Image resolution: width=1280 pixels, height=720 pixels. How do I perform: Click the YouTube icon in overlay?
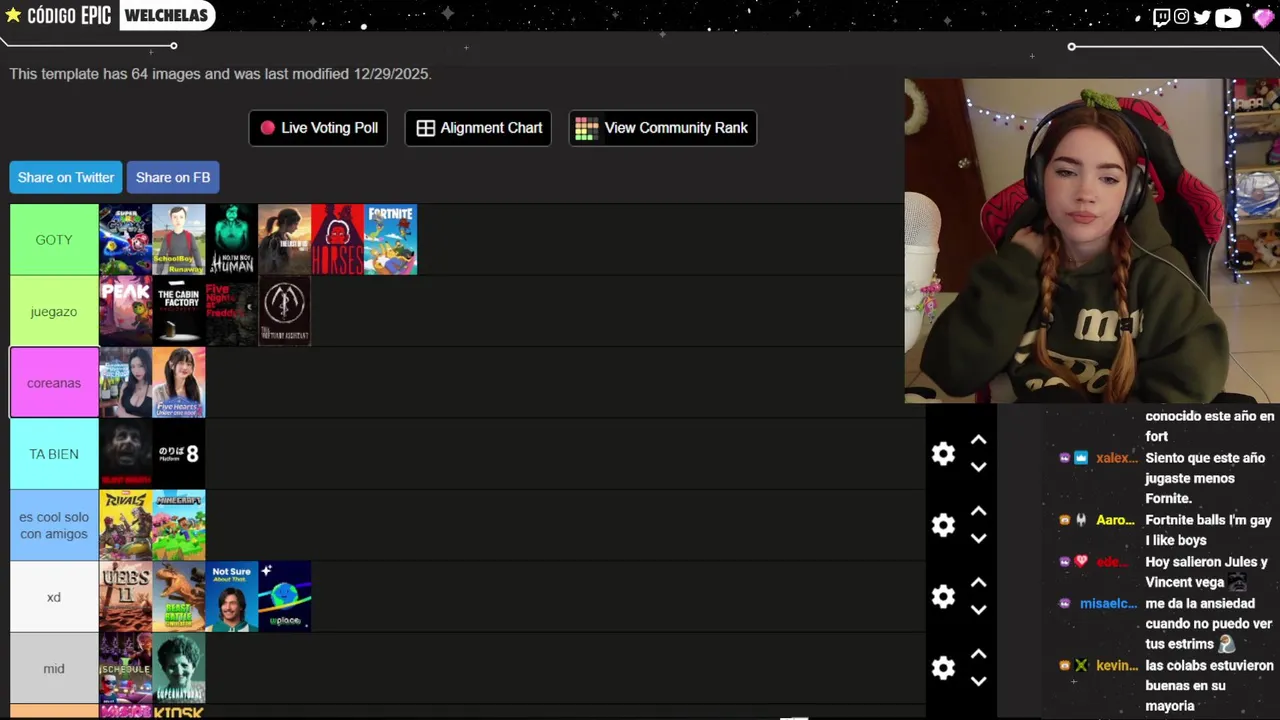pyautogui.click(x=1228, y=17)
